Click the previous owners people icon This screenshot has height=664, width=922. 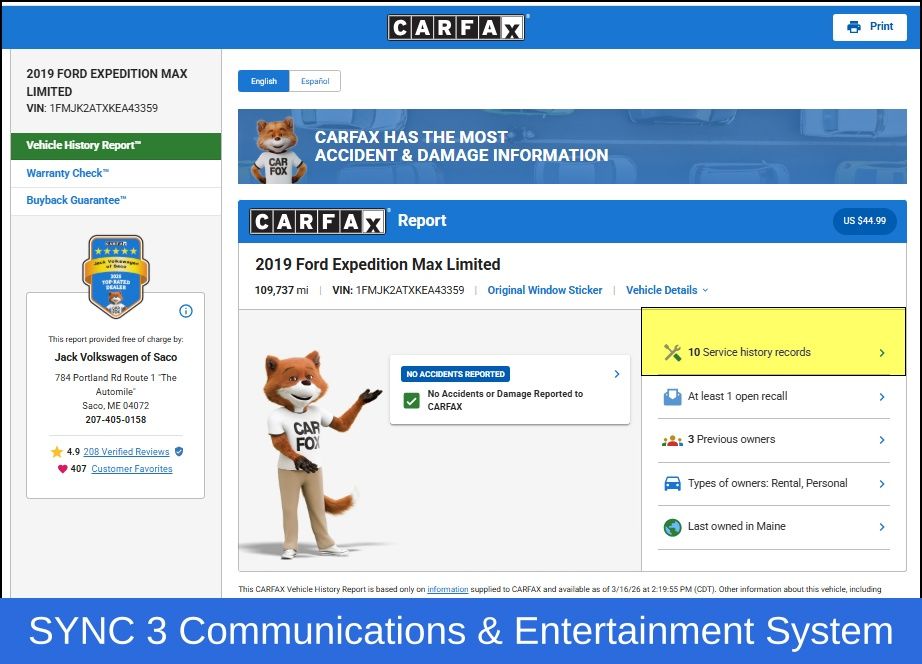(x=672, y=440)
